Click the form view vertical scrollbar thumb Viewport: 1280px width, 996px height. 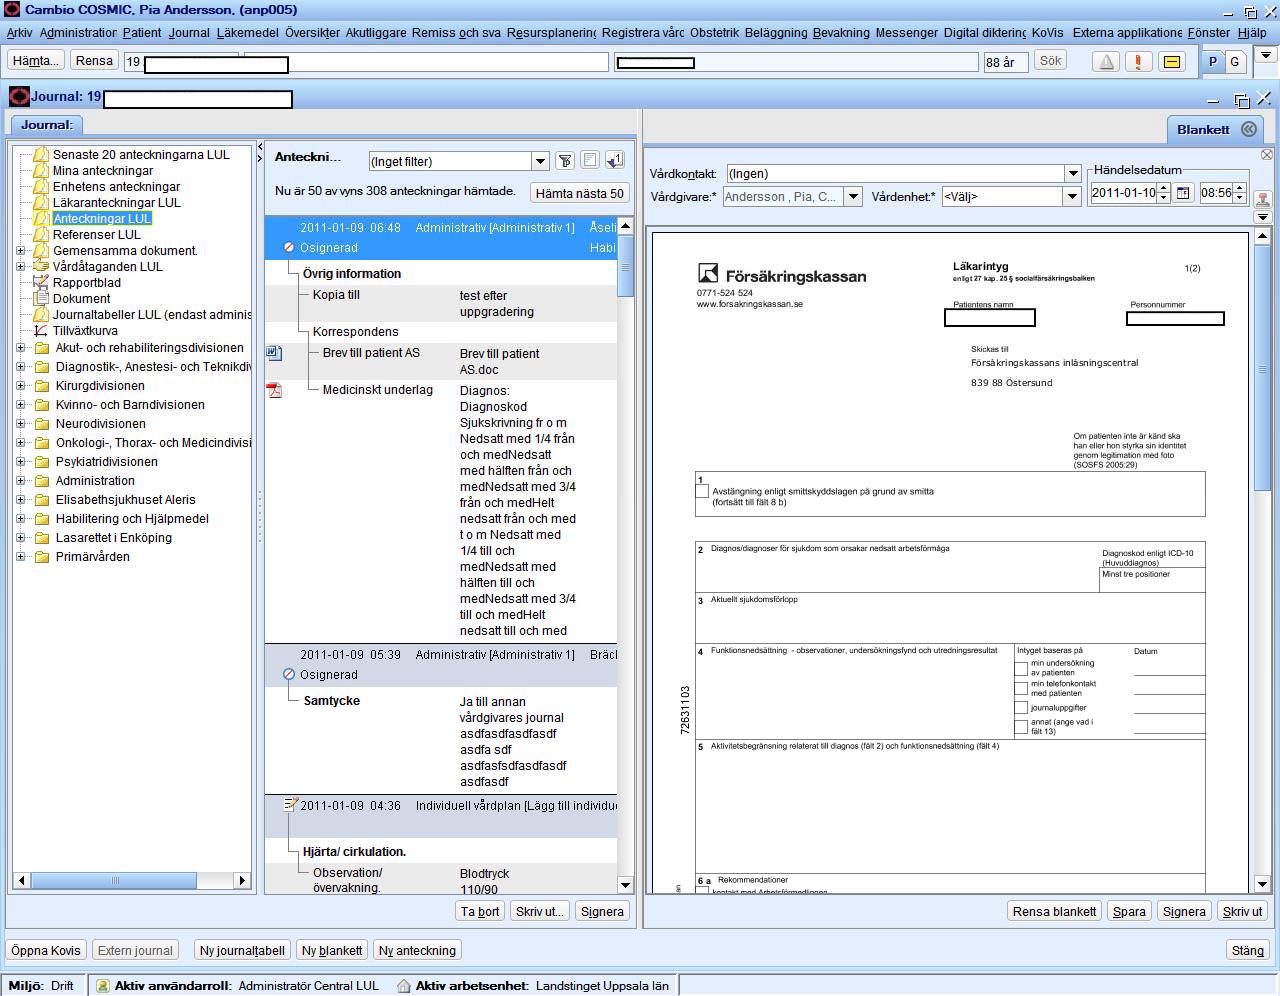coord(1262,370)
